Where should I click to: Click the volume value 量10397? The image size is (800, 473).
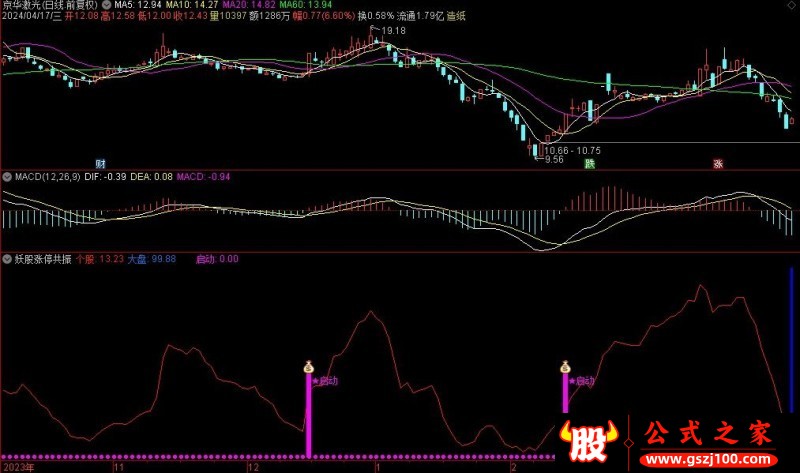click(229, 16)
